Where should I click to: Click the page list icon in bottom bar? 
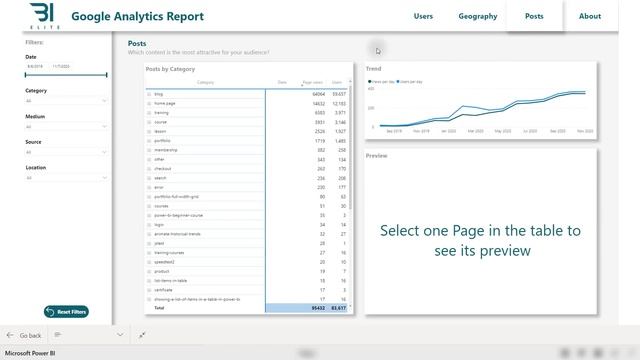coord(58,335)
